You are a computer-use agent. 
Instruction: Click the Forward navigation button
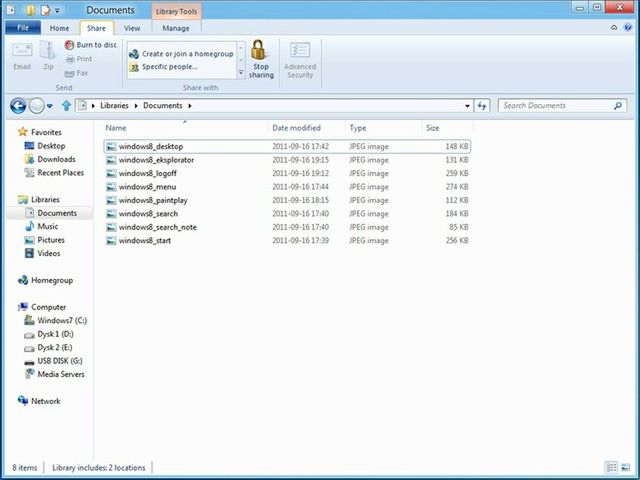point(36,106)
